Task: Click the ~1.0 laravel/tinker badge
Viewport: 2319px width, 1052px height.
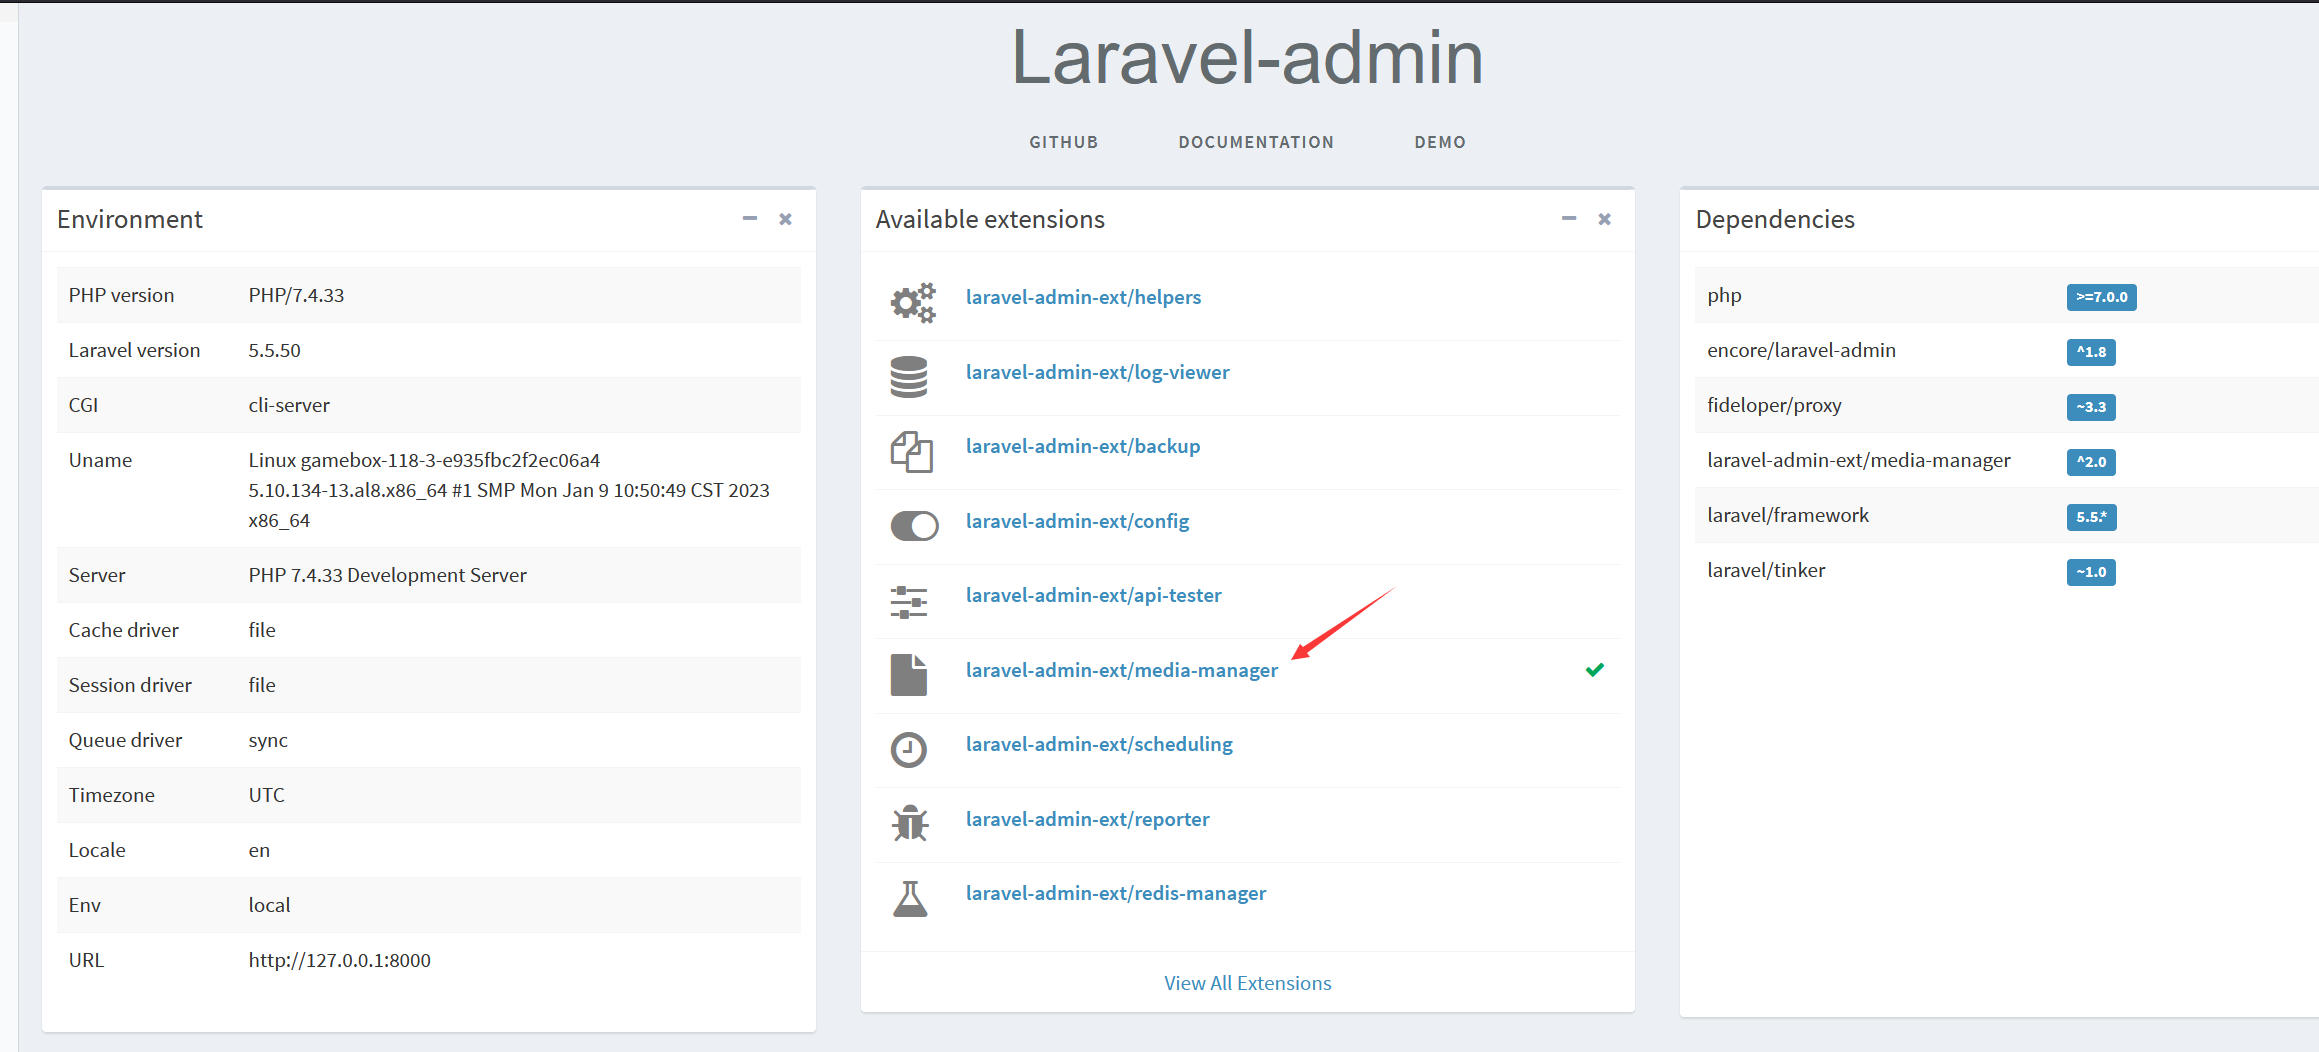Action: (2091, 572)
